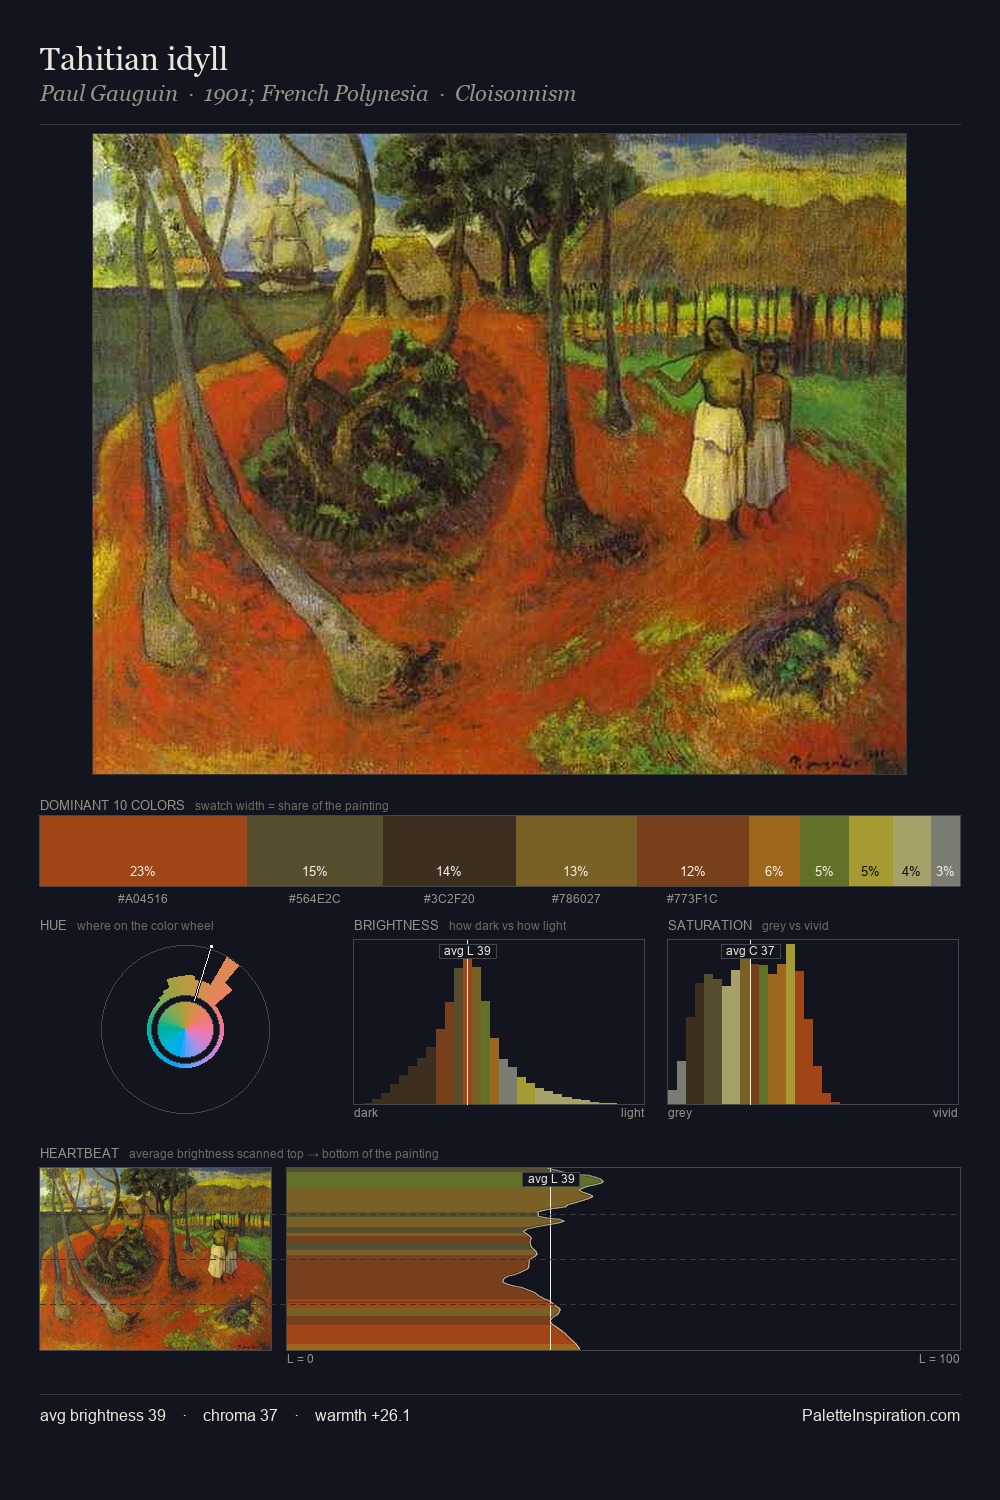Click the 'L = 100' axis label

click(x=939, y=1359)
